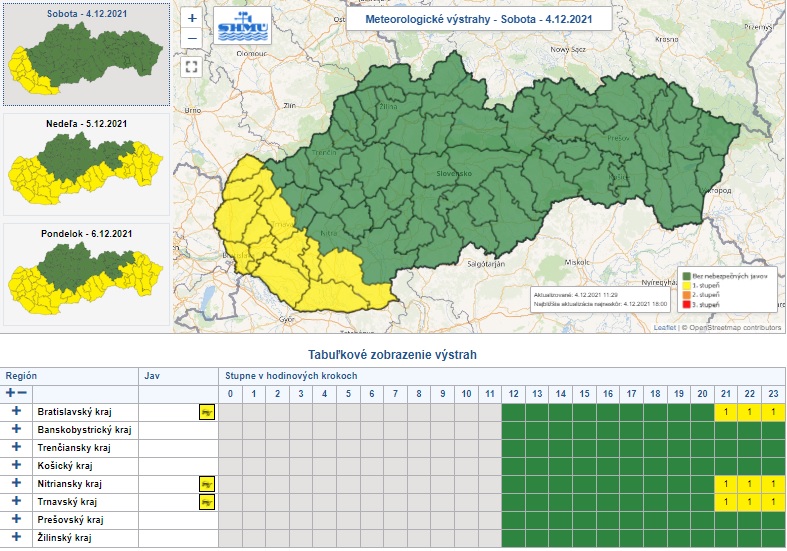The height and width of the screenshot is (551, 787).
Task: Toggle fullscreen map view
Action: point(191,67)
